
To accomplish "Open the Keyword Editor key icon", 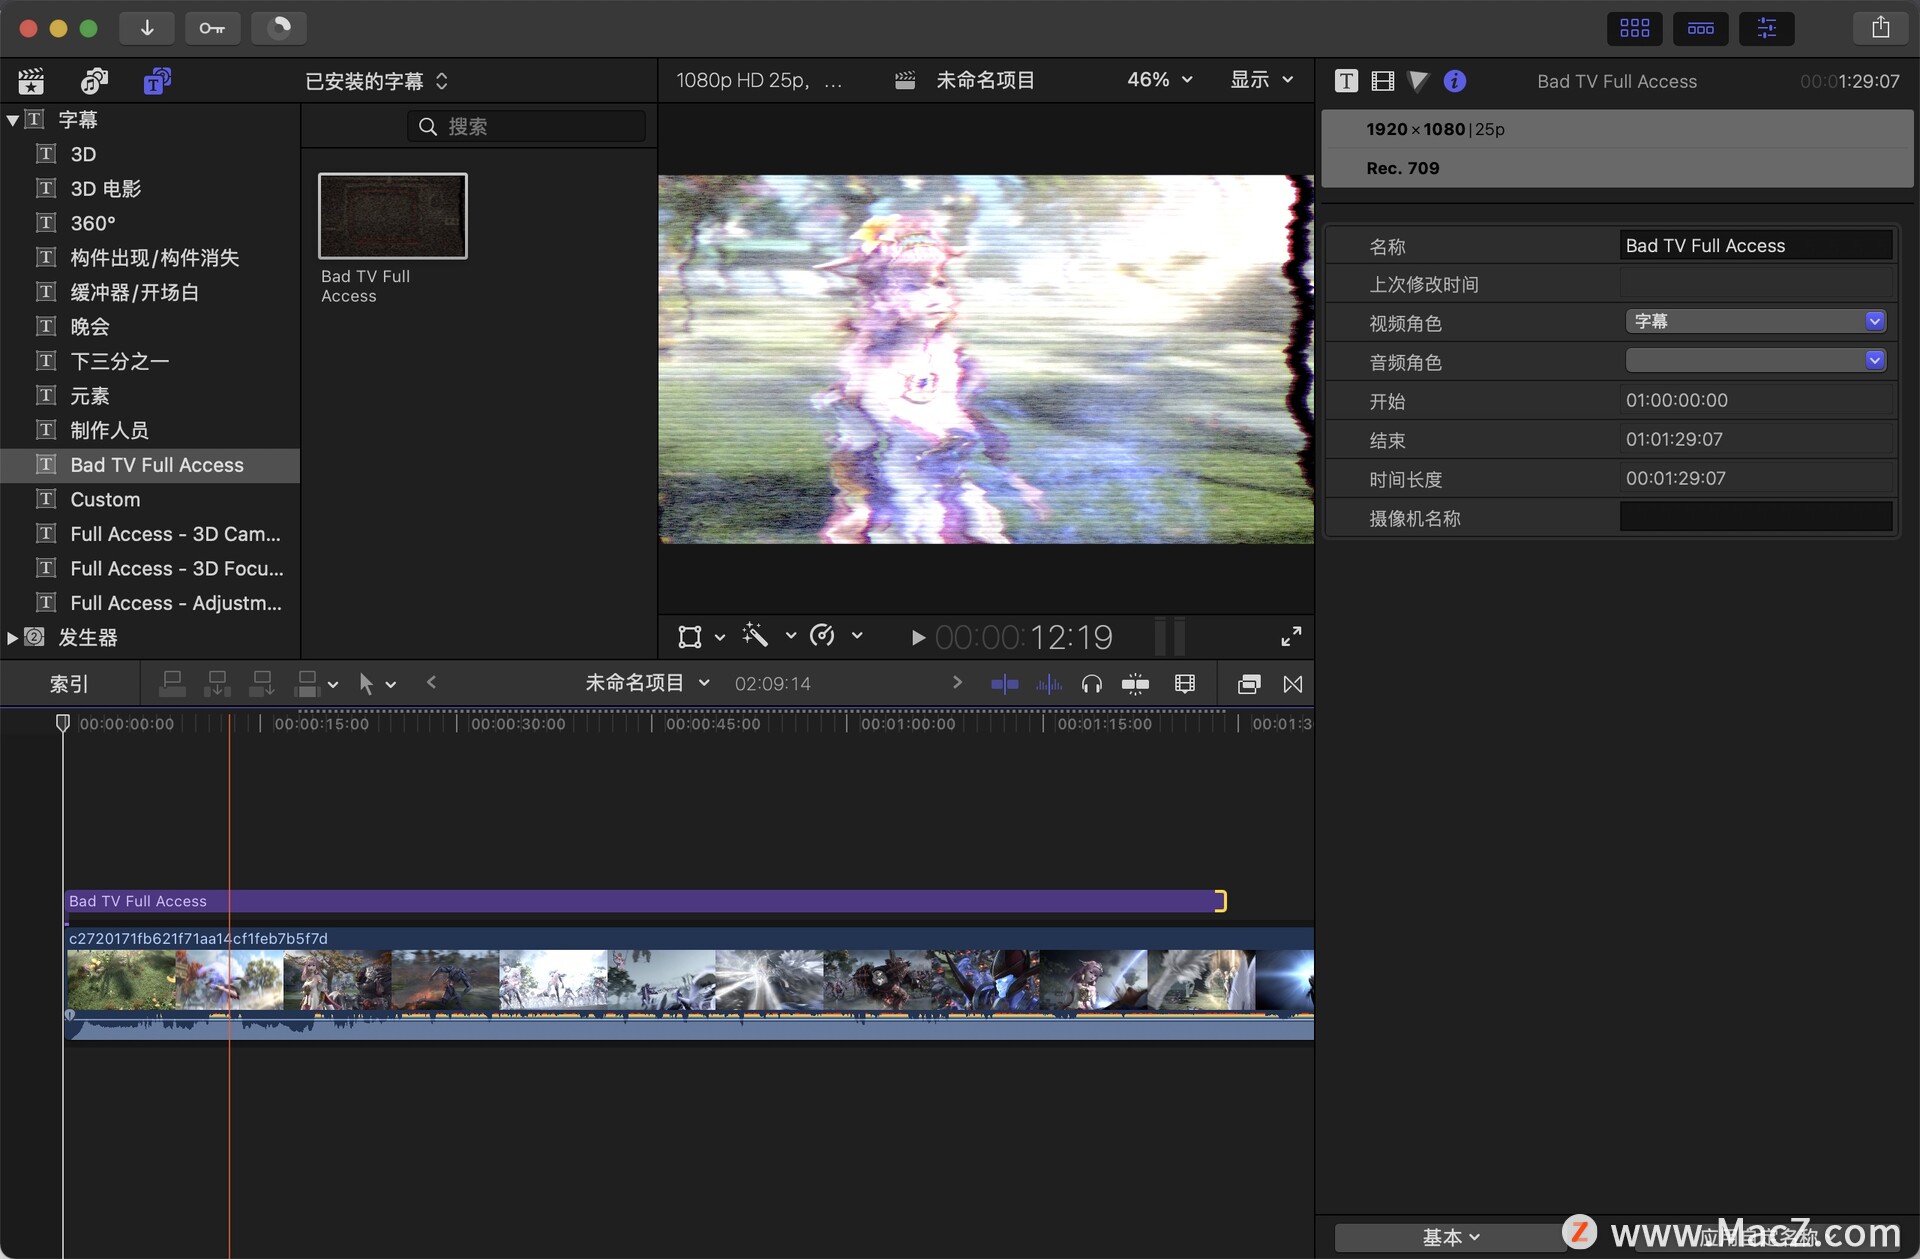I will point(212,28).
